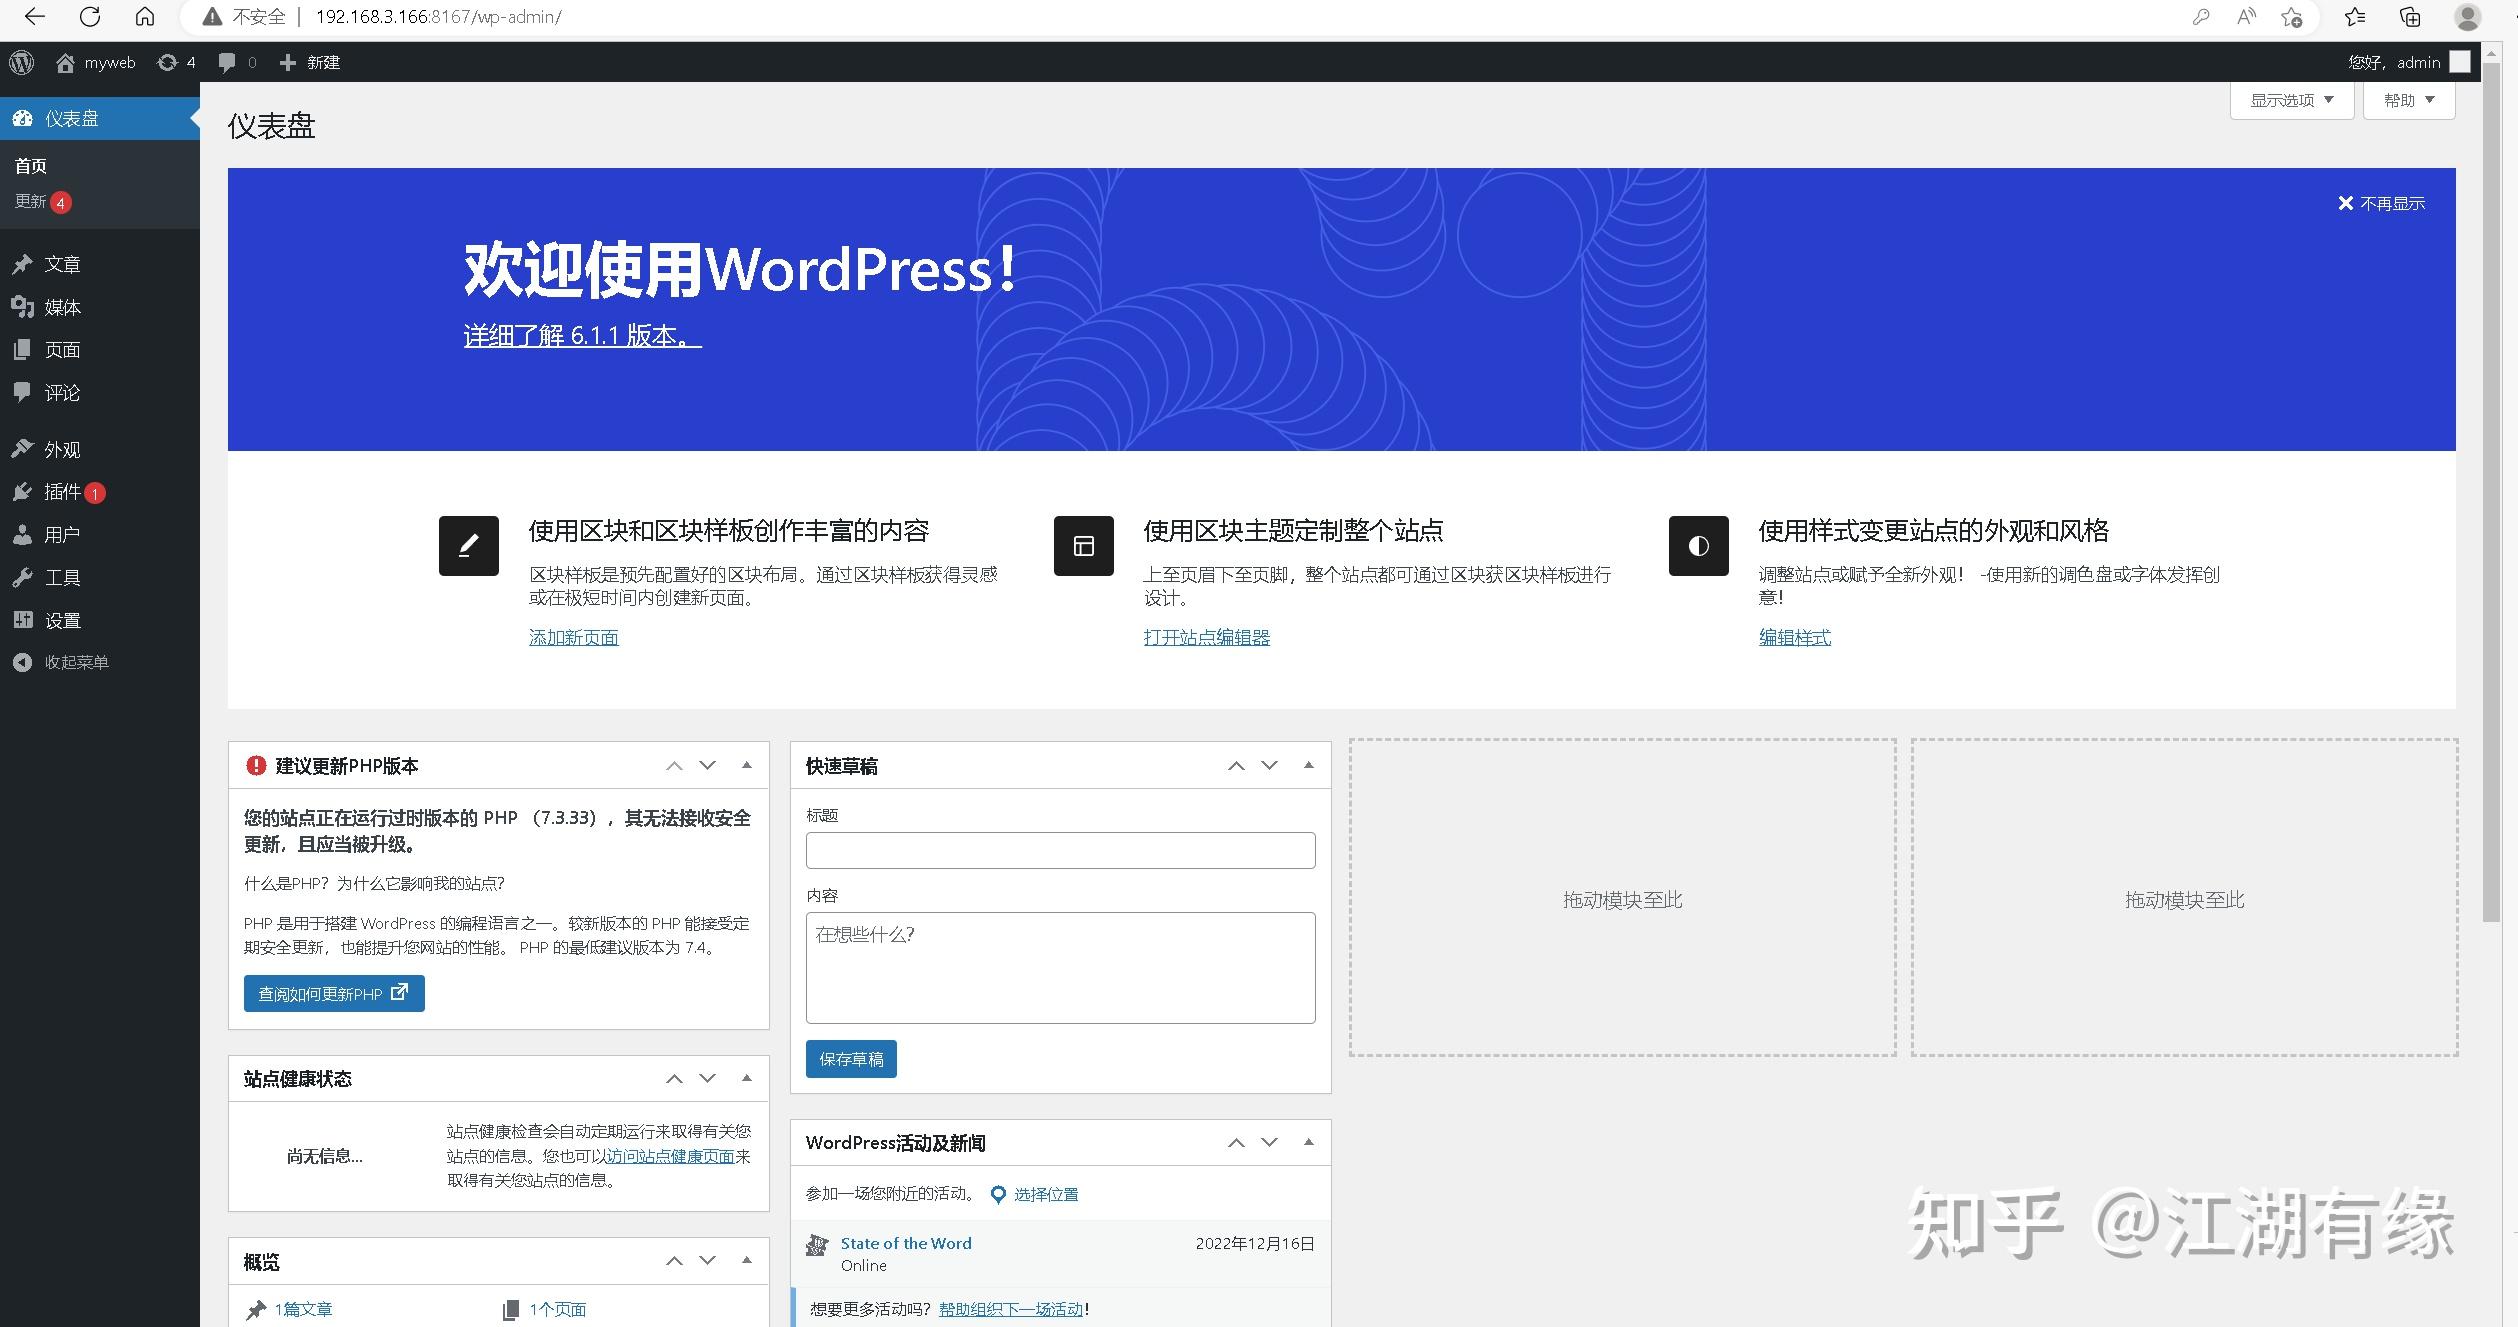
Task: Expand the 帮助 dropdown
Action: pyautogui.click(x=2407, y=99)
